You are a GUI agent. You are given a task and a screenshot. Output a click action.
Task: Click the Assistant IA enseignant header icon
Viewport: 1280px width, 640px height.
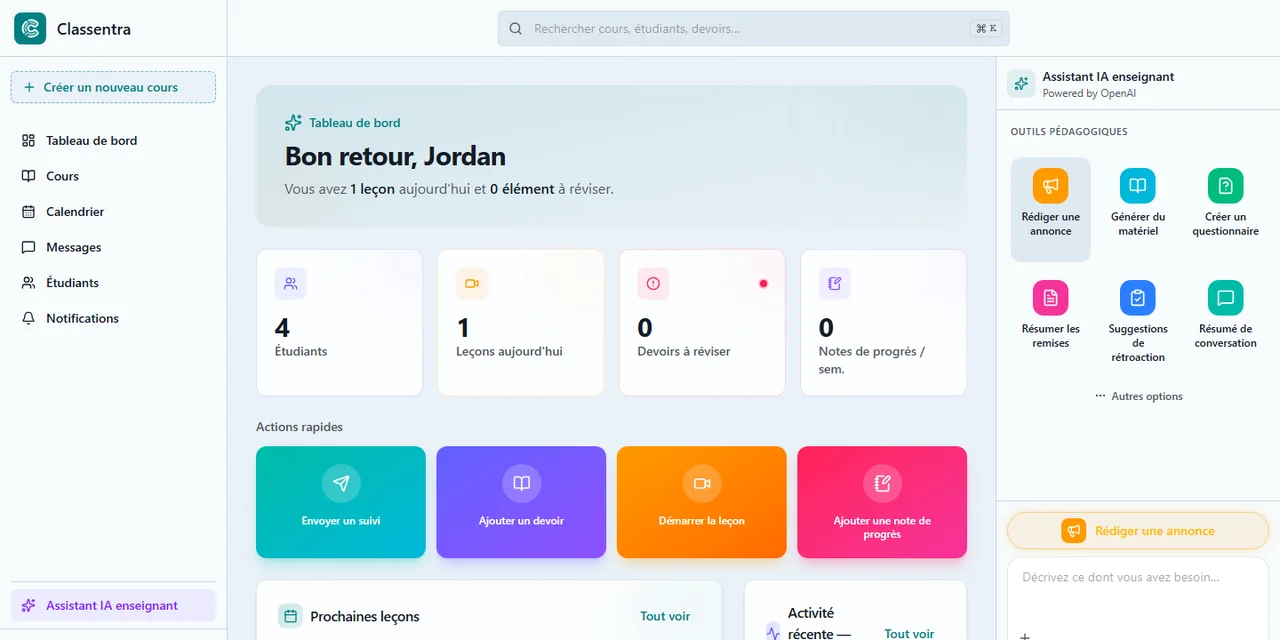pyautogui.click(x=1021, y=84)
